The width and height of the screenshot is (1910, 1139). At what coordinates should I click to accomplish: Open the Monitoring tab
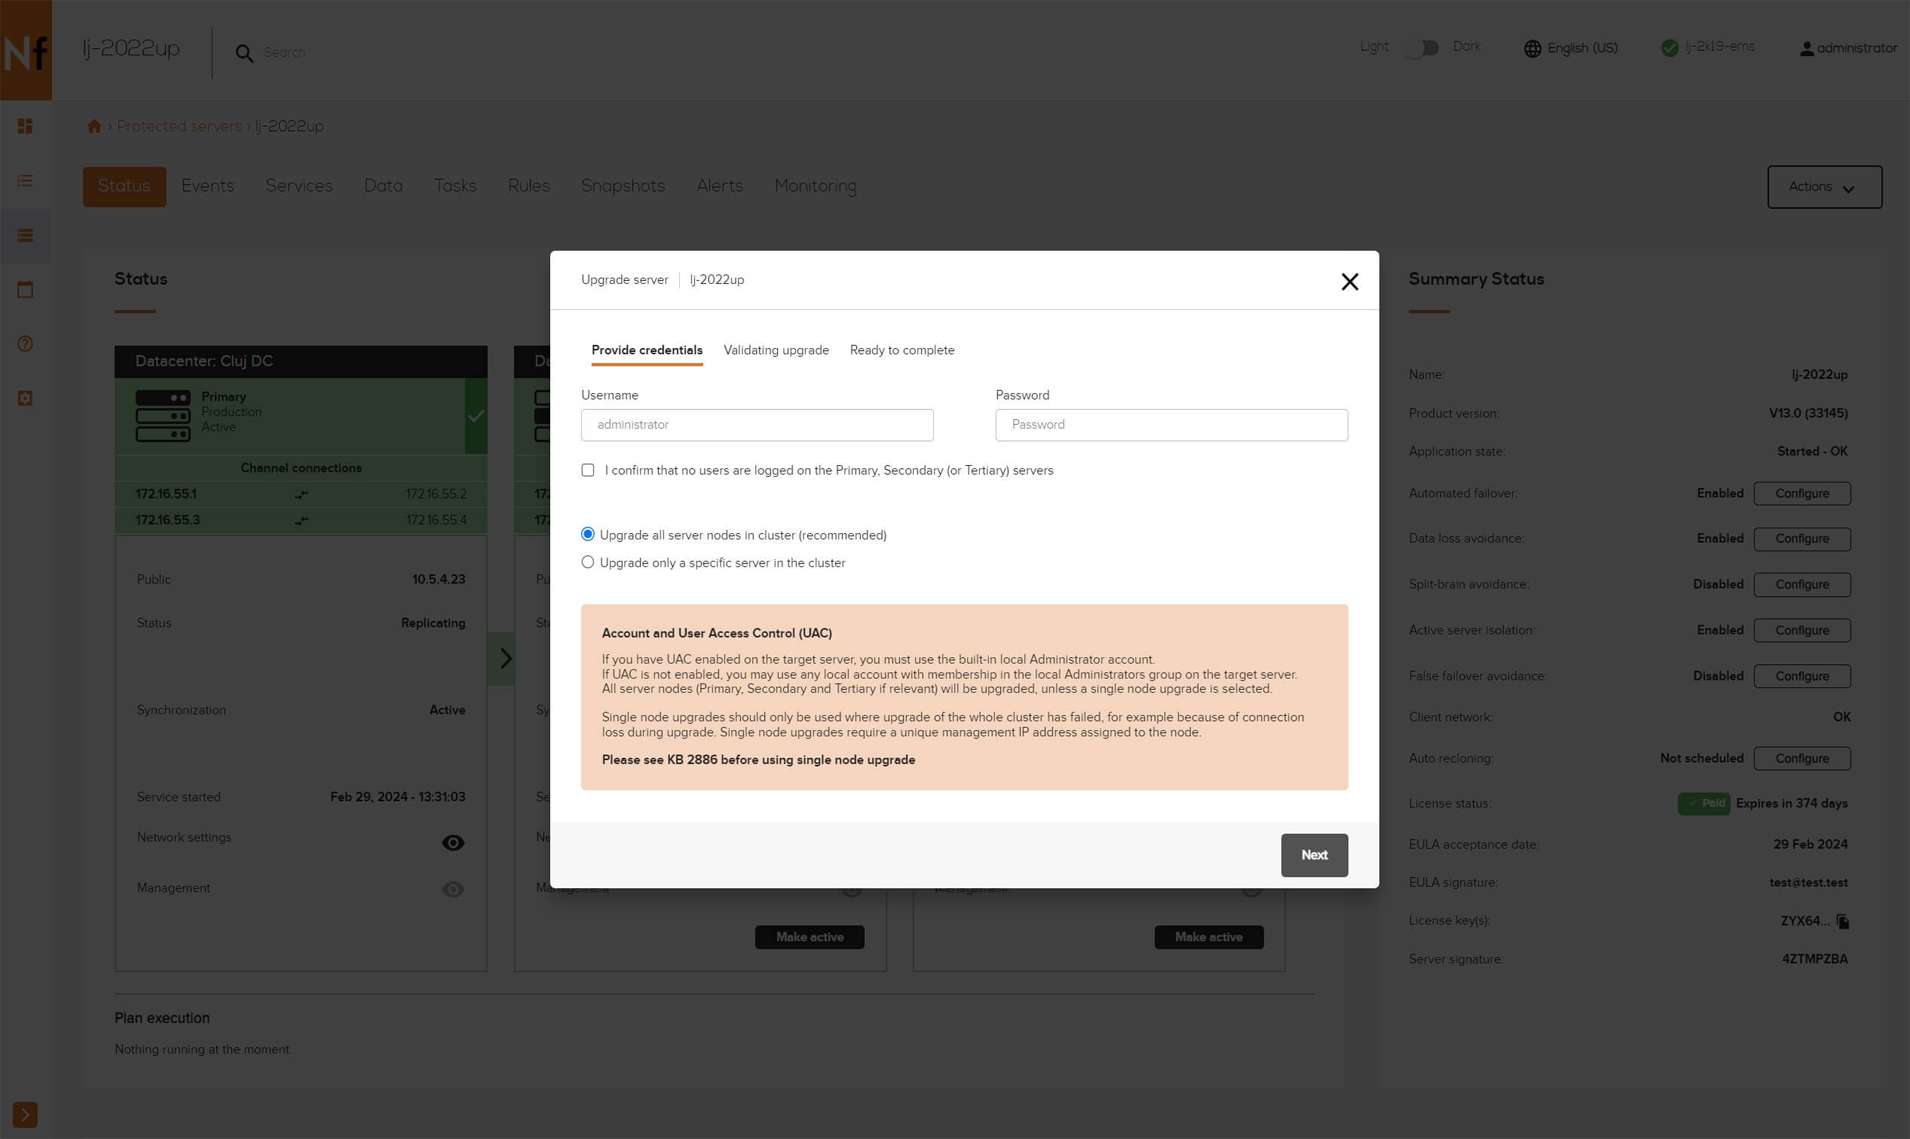(x=815, y=187)
